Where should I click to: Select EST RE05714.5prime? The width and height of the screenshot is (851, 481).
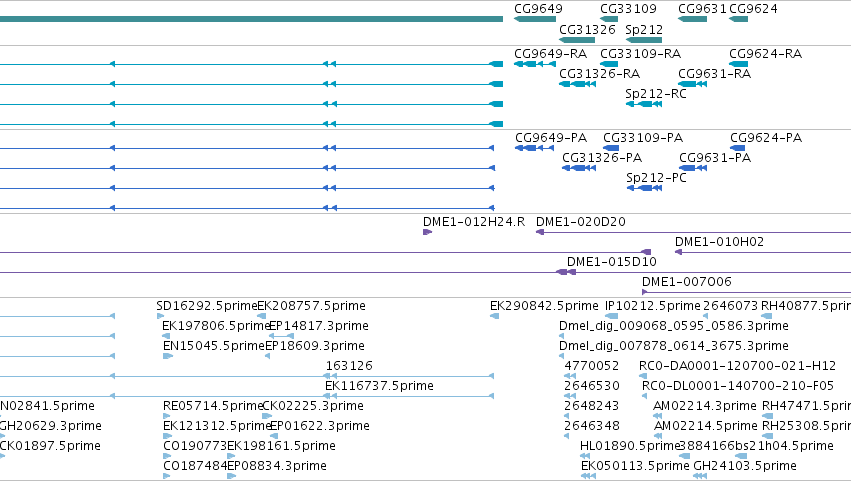point(213,406)
